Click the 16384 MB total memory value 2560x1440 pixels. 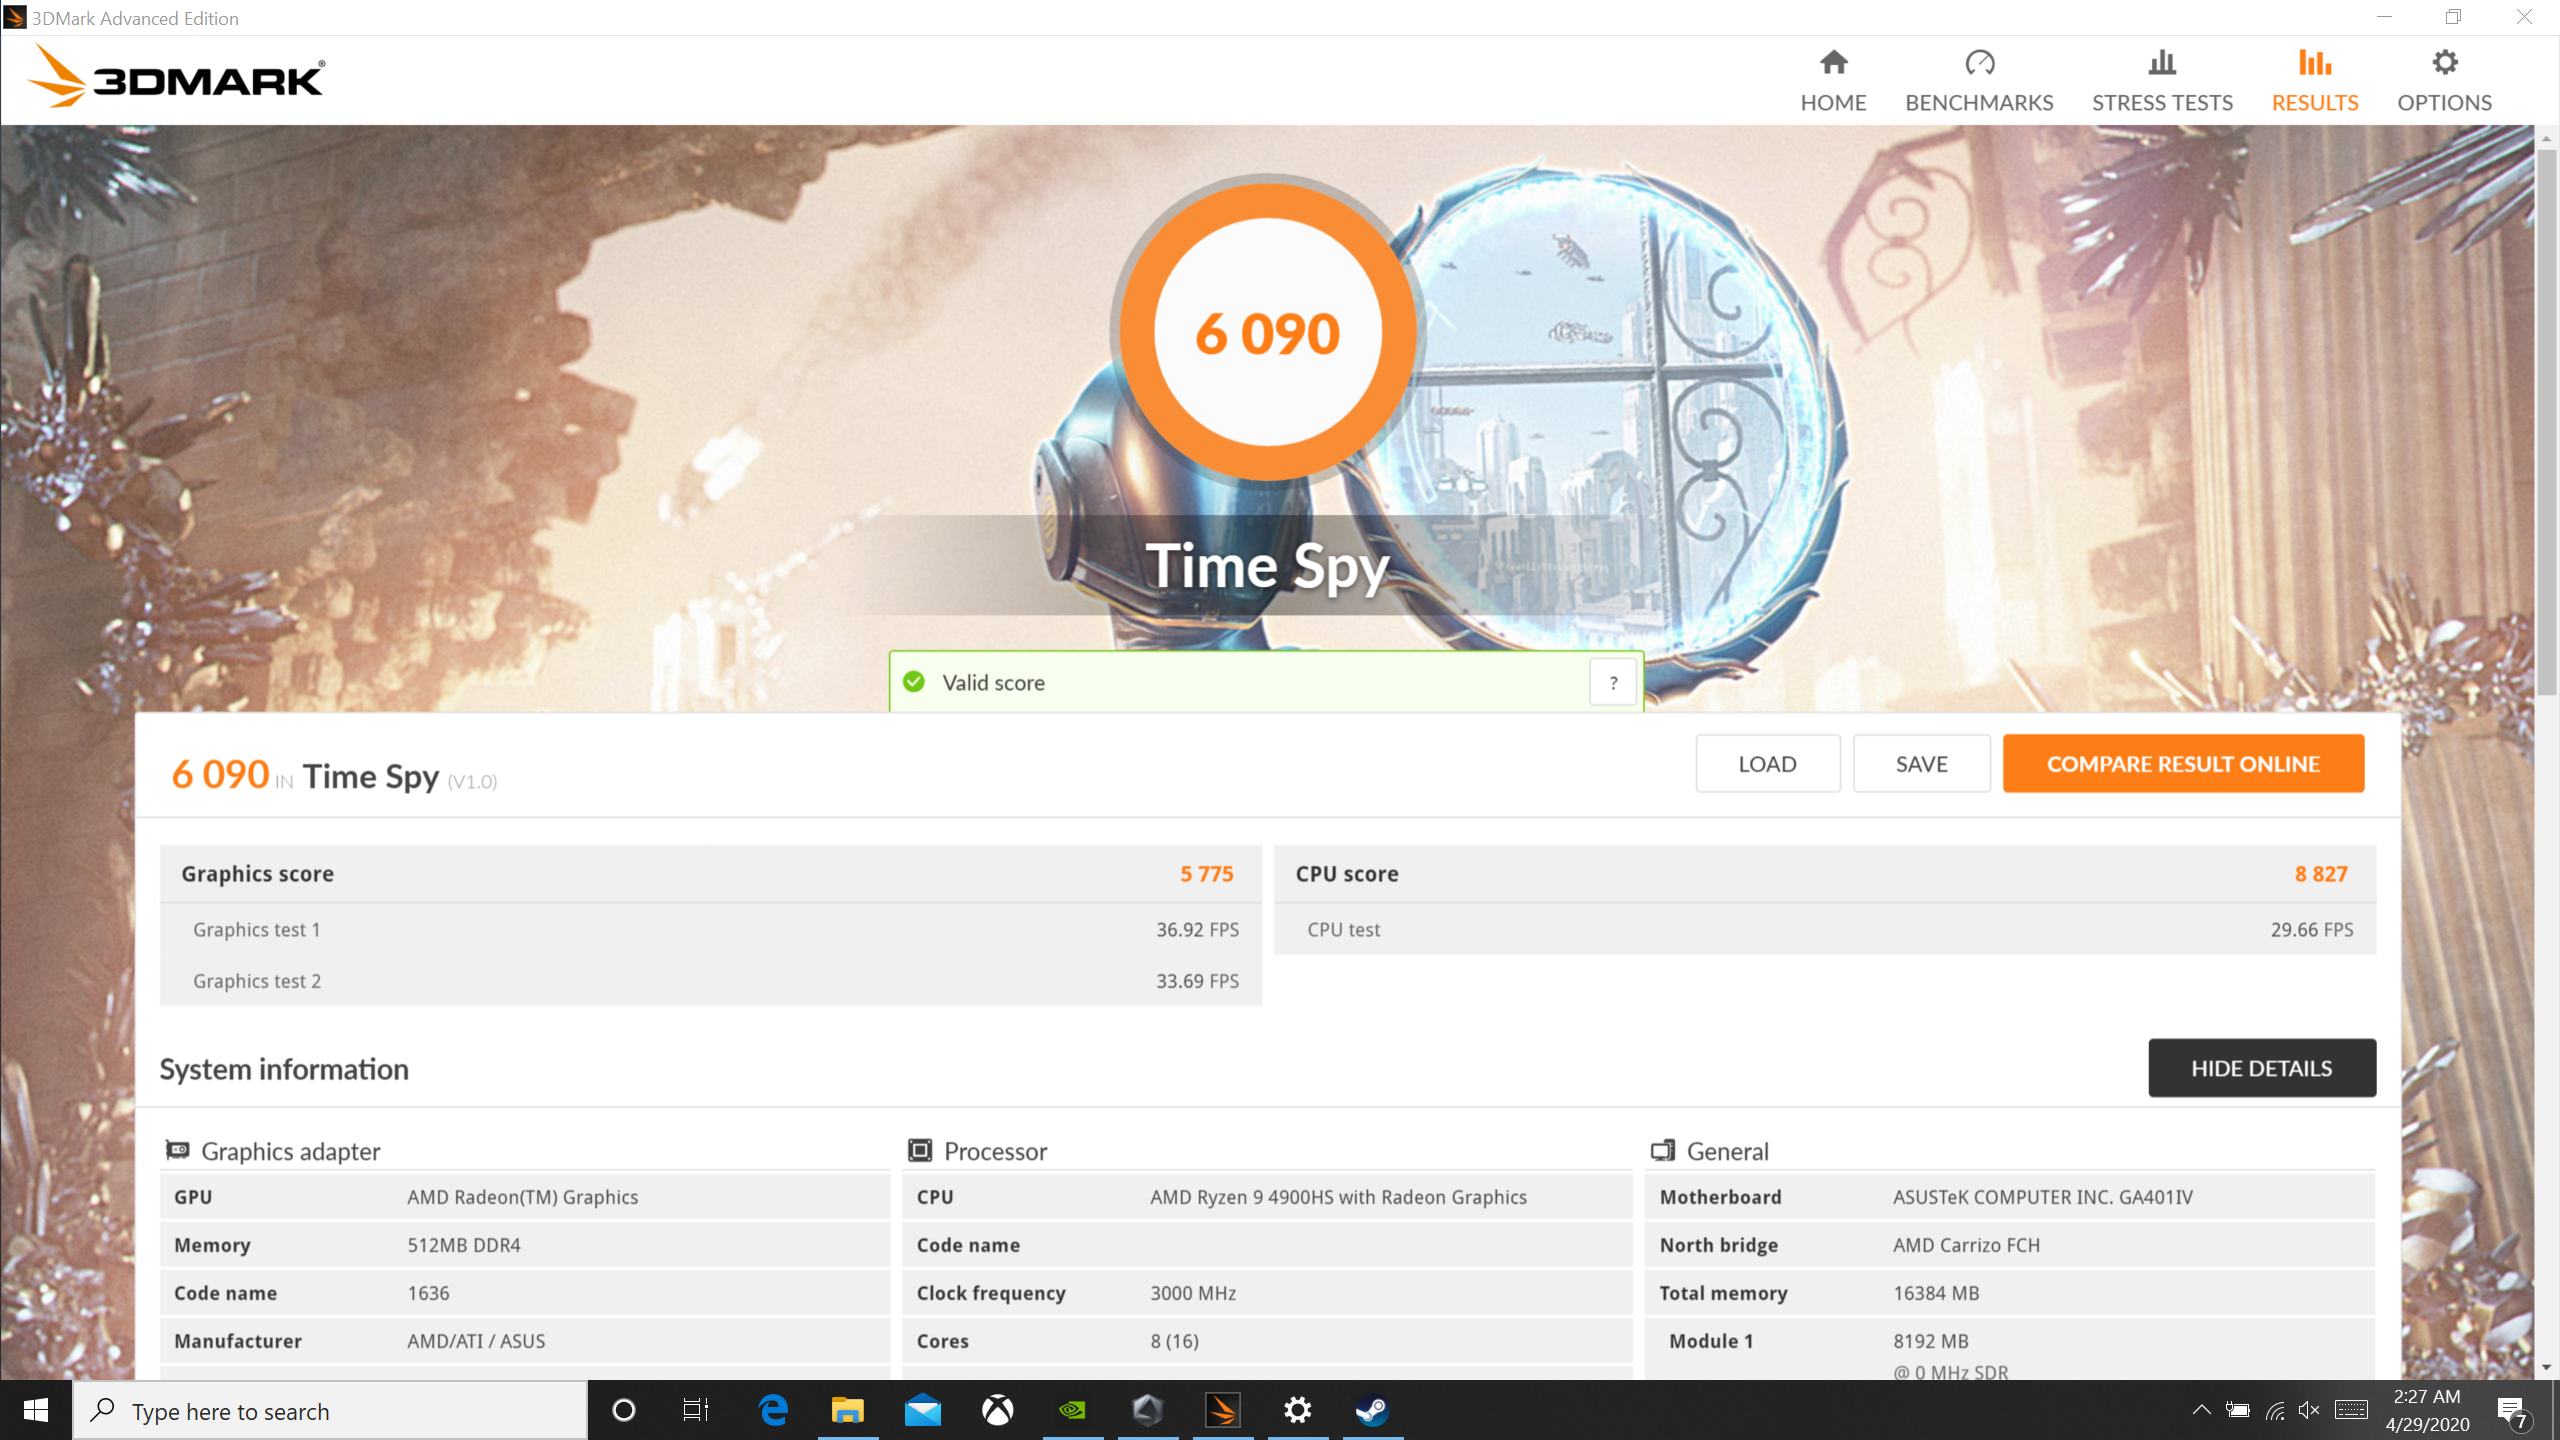1936,1293
